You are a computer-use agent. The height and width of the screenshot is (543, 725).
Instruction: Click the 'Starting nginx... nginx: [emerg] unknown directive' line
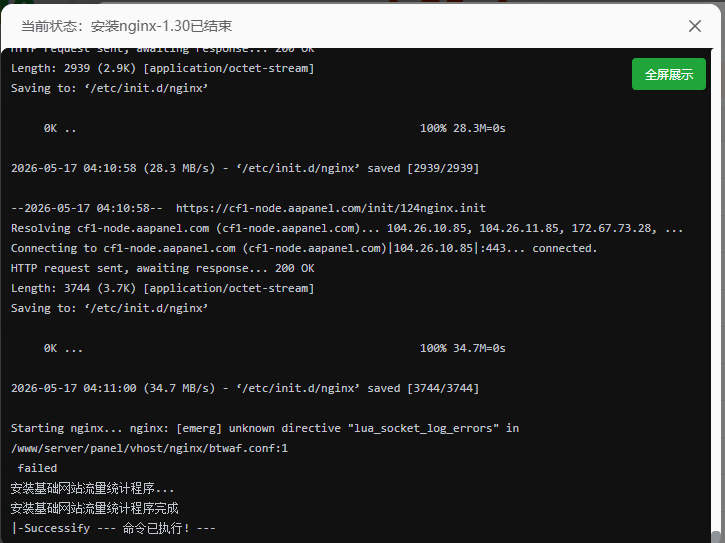point(264,428)
